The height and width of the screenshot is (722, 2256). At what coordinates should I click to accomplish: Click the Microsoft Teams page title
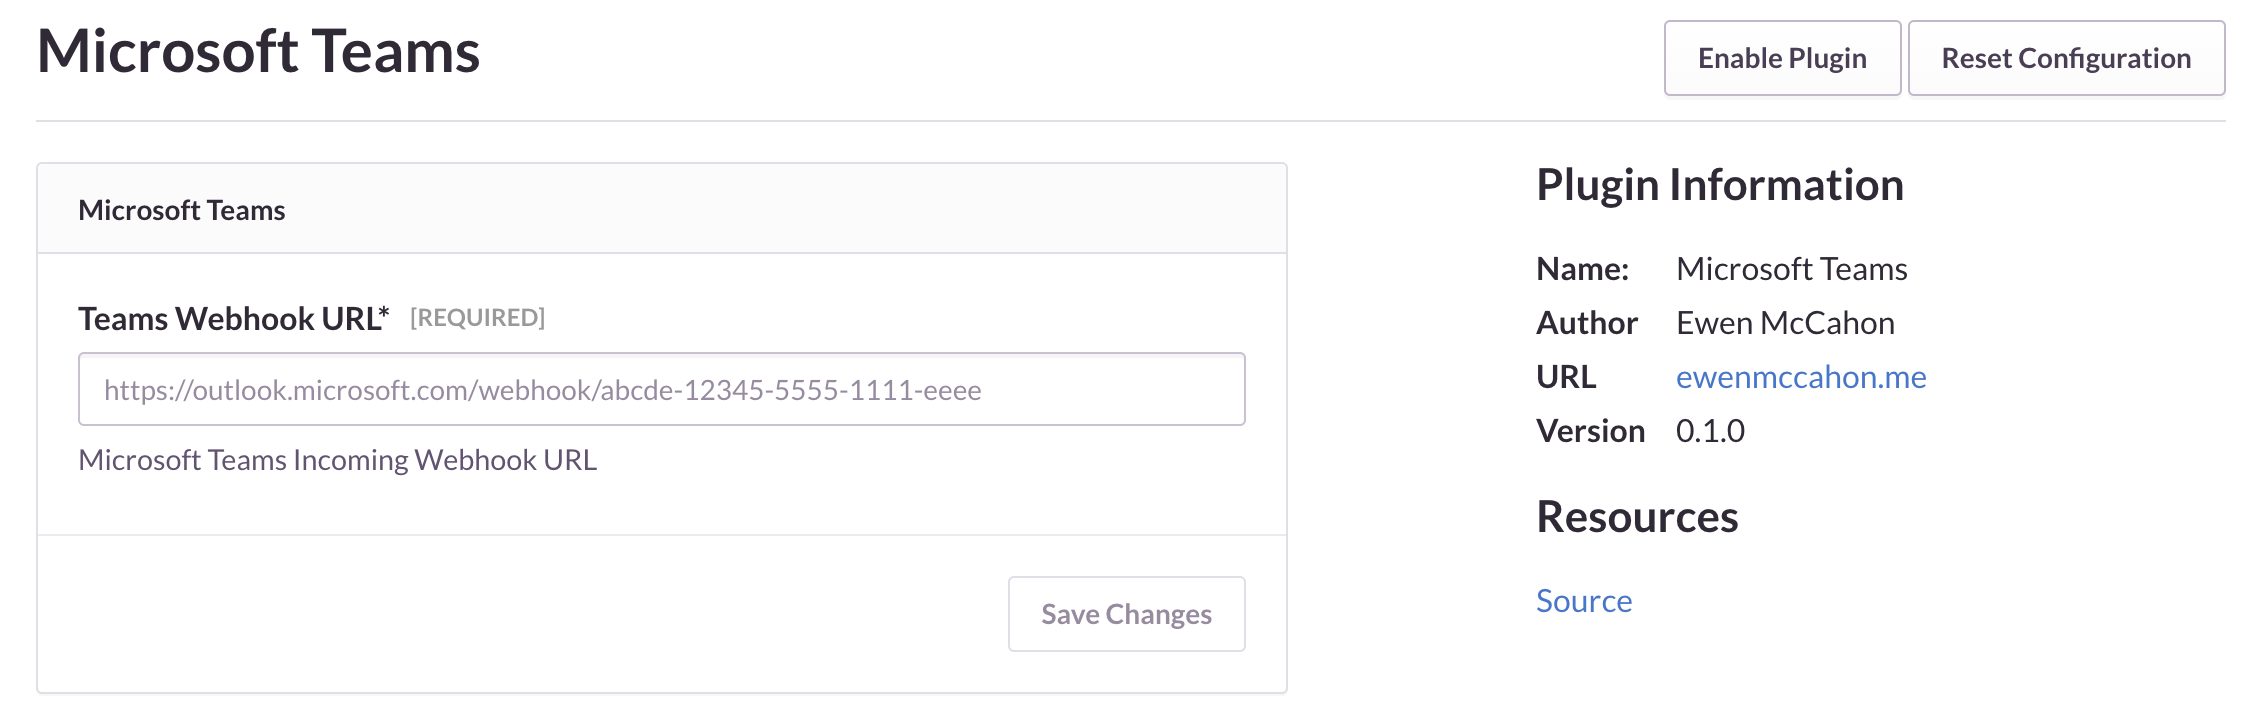259,52
